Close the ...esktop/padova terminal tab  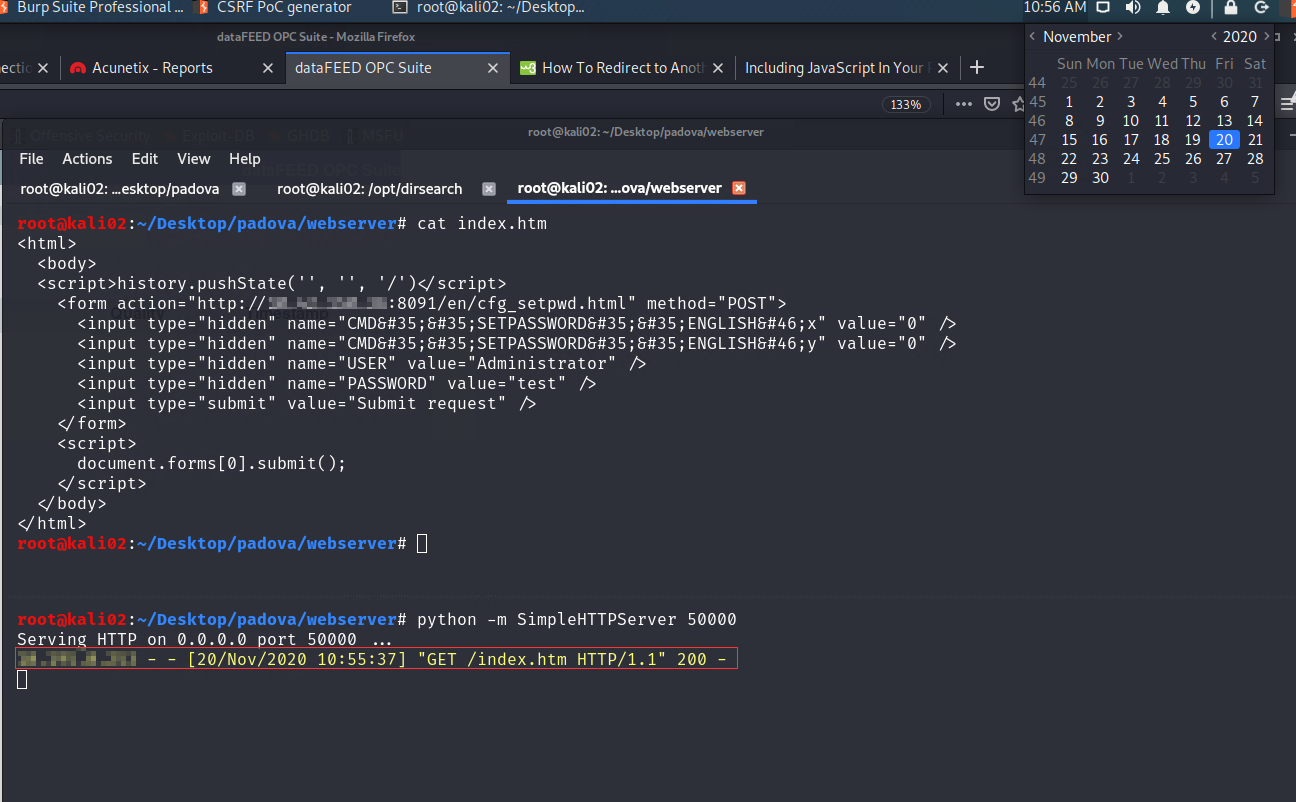click(239, 188)
